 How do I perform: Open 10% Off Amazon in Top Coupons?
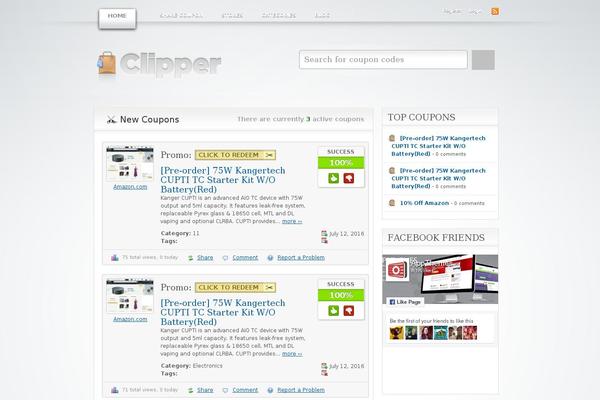point(424,203)
